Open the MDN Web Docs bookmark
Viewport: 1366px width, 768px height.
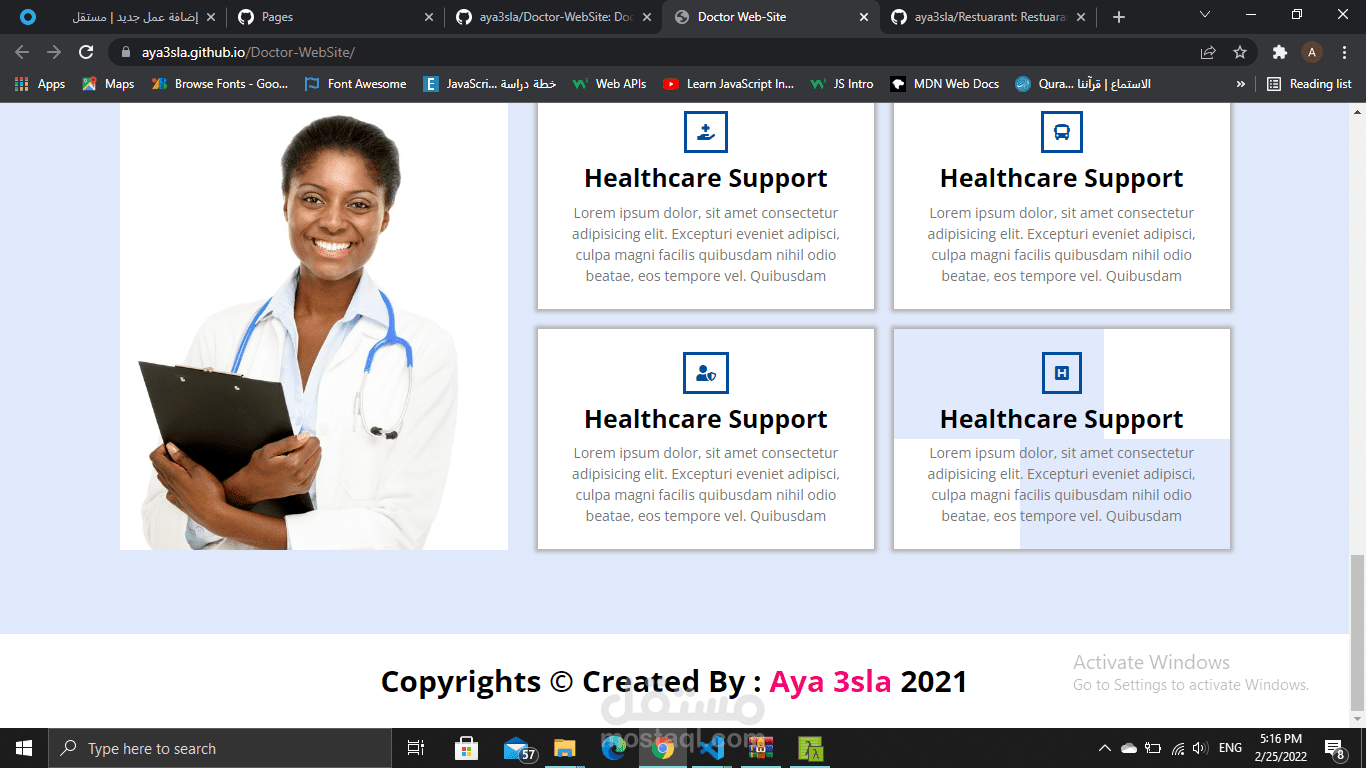[x=945, y=84]
